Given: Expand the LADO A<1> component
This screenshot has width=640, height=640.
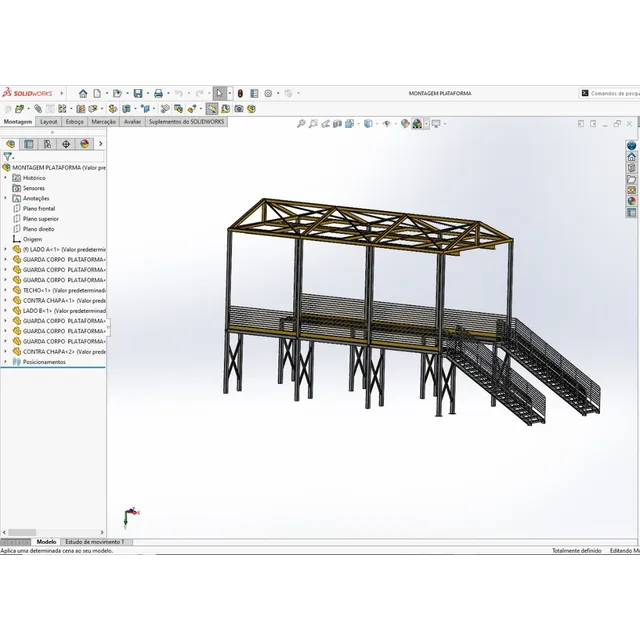Looking at the screenshot, I should (x=5, y=249).
